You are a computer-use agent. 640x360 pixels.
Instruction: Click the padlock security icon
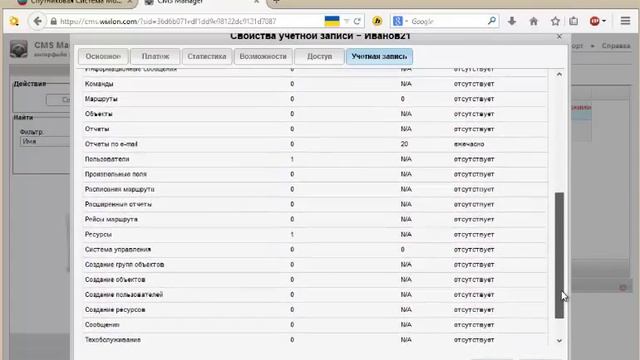pos(53,21)
